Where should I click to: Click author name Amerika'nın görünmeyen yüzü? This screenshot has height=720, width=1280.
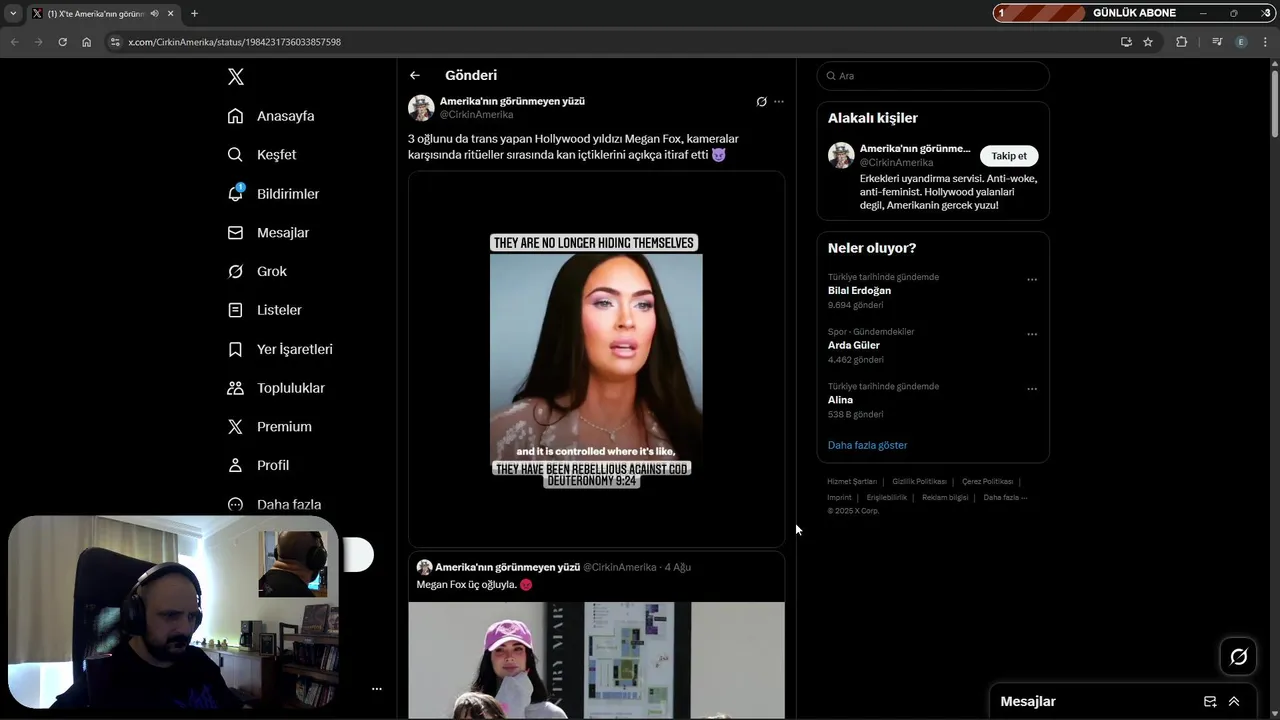[x=512, y=101]
